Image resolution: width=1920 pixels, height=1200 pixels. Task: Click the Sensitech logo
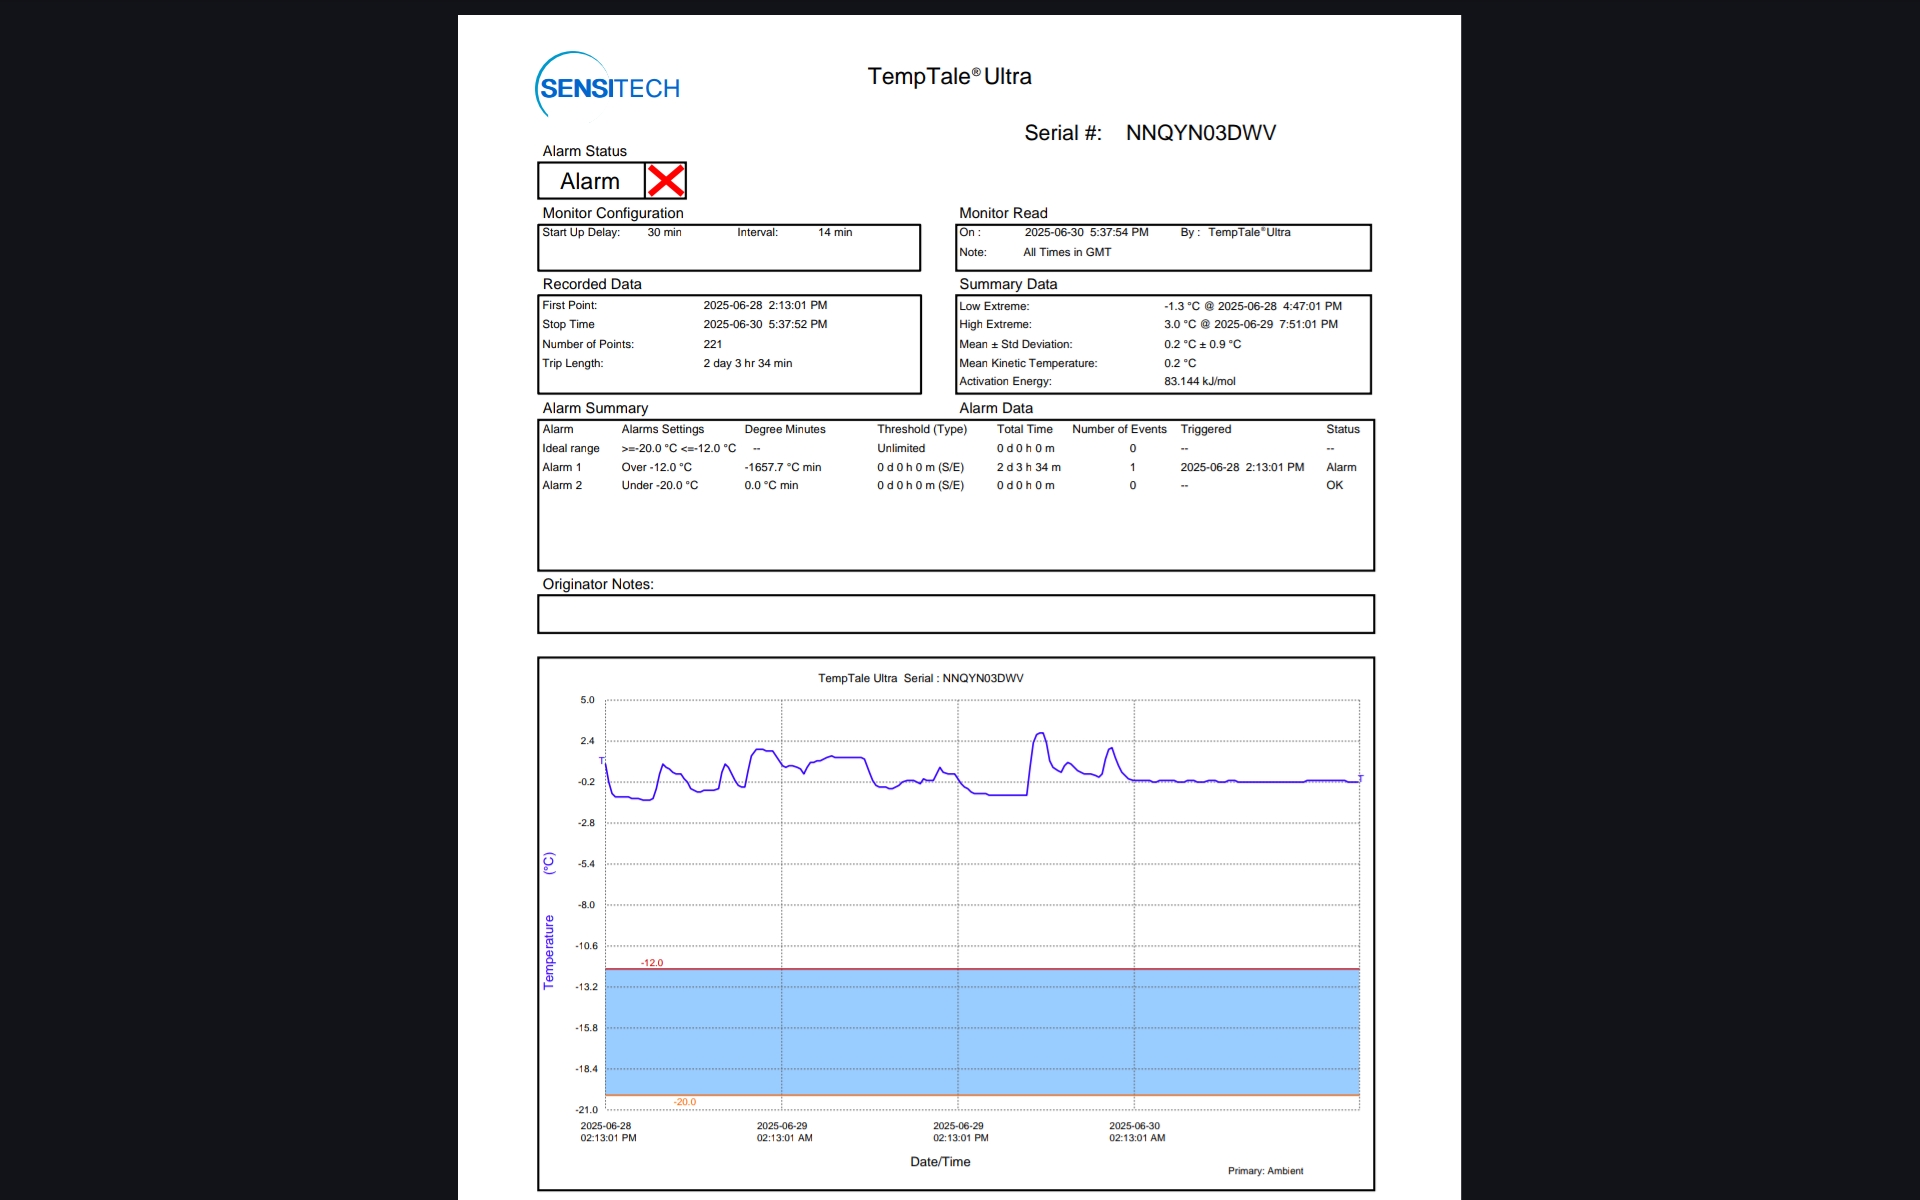[x=608, y=87]
